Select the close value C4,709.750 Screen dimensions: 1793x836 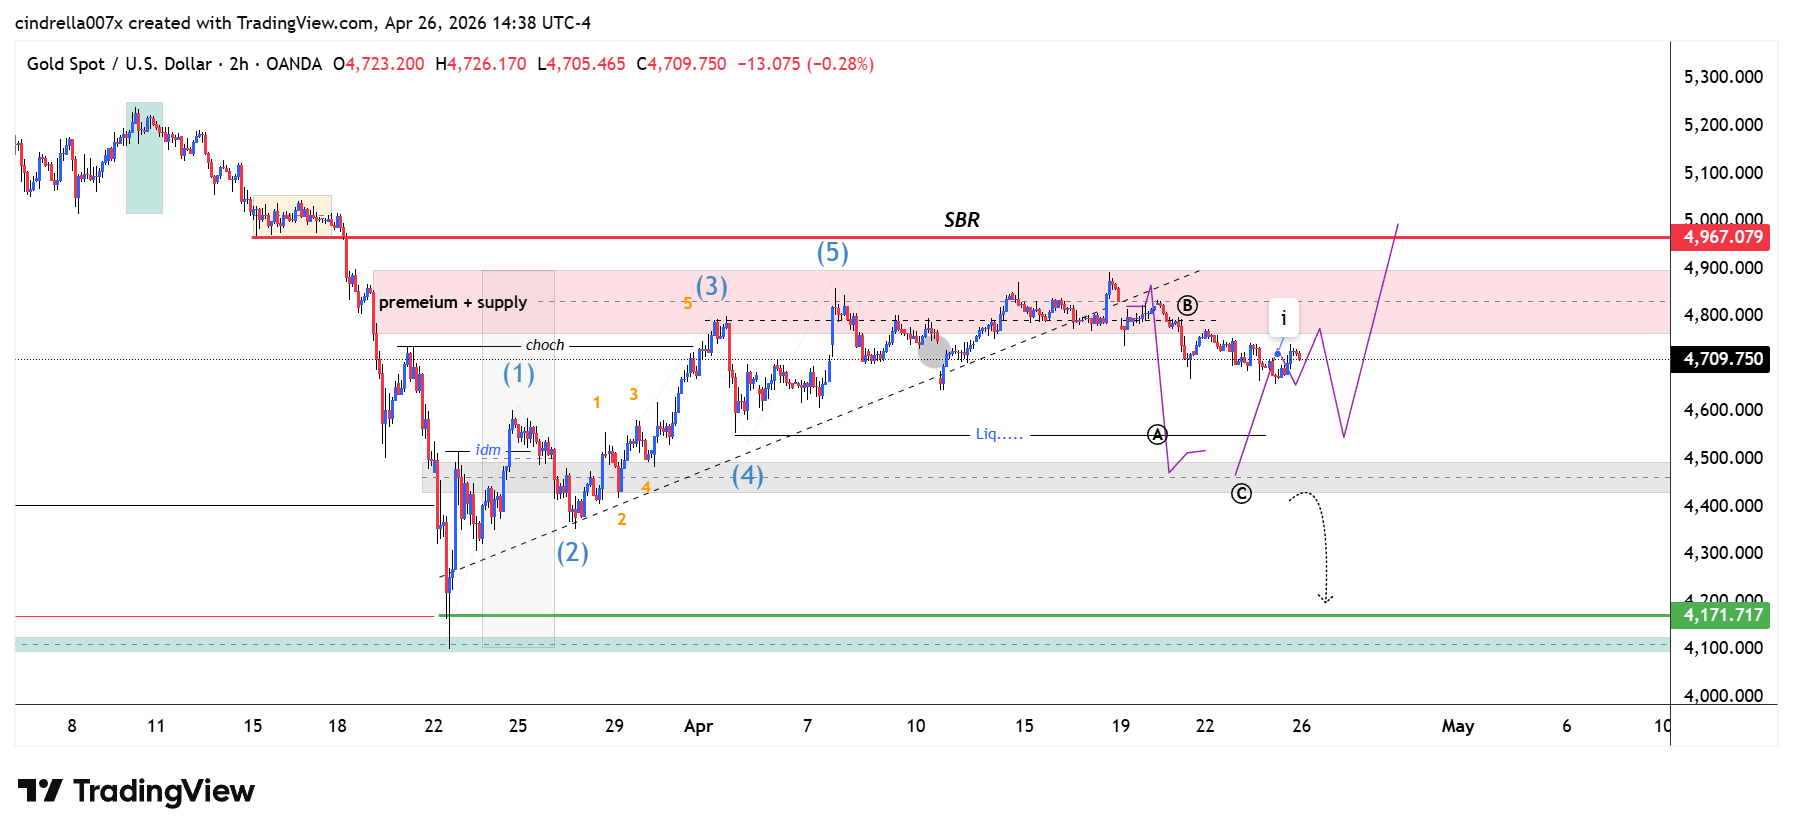coord(682,64)
